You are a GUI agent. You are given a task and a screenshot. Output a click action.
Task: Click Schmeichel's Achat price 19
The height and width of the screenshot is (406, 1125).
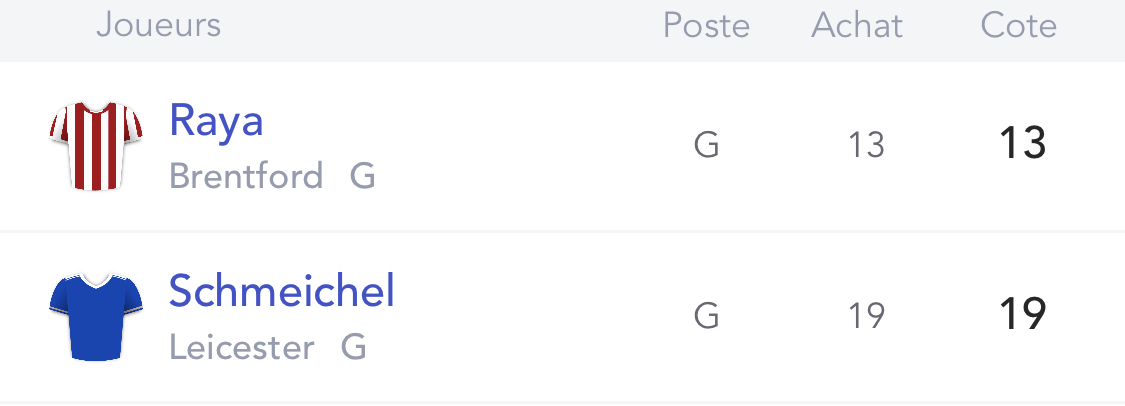point(866,316)
